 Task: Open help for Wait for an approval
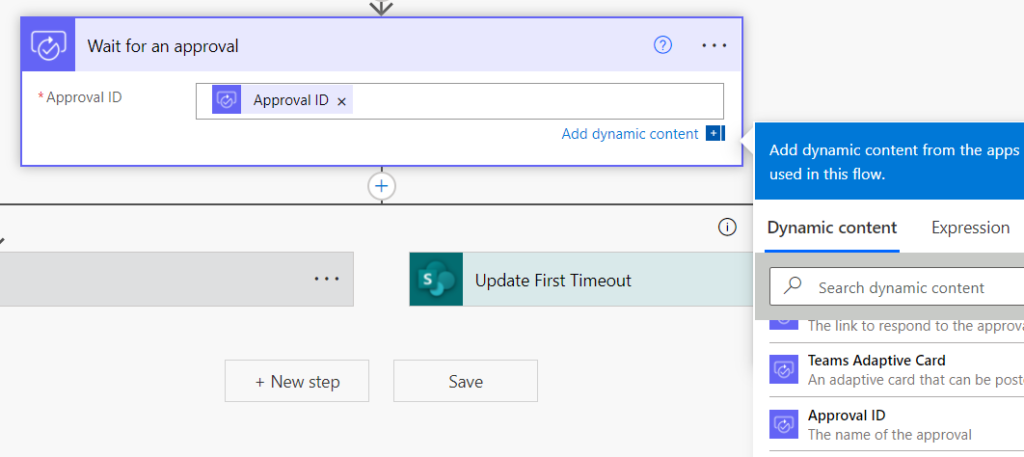pyautogui.click(x=662, y=45)
